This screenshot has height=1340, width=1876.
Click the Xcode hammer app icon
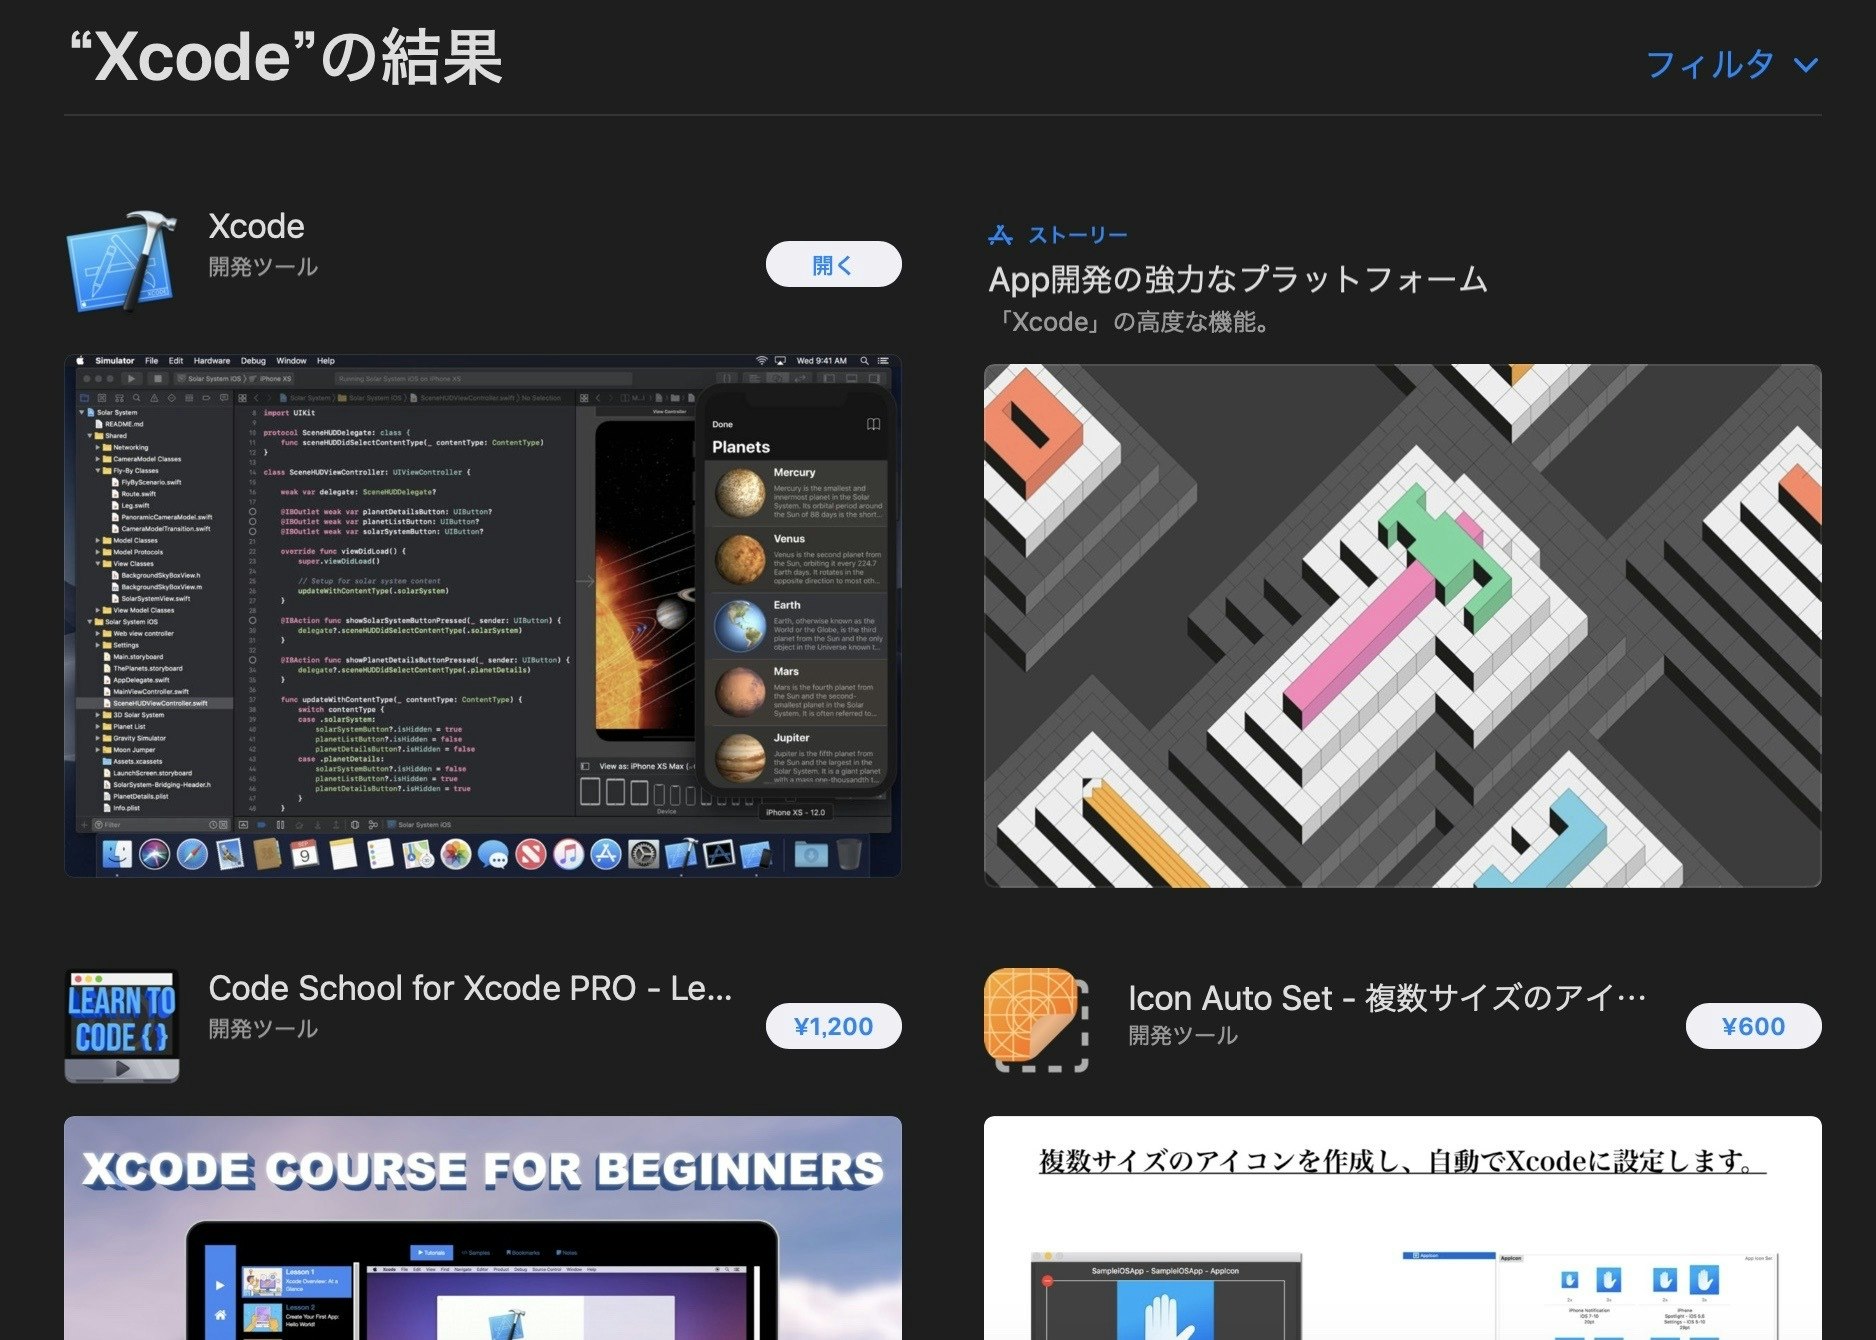122,261
